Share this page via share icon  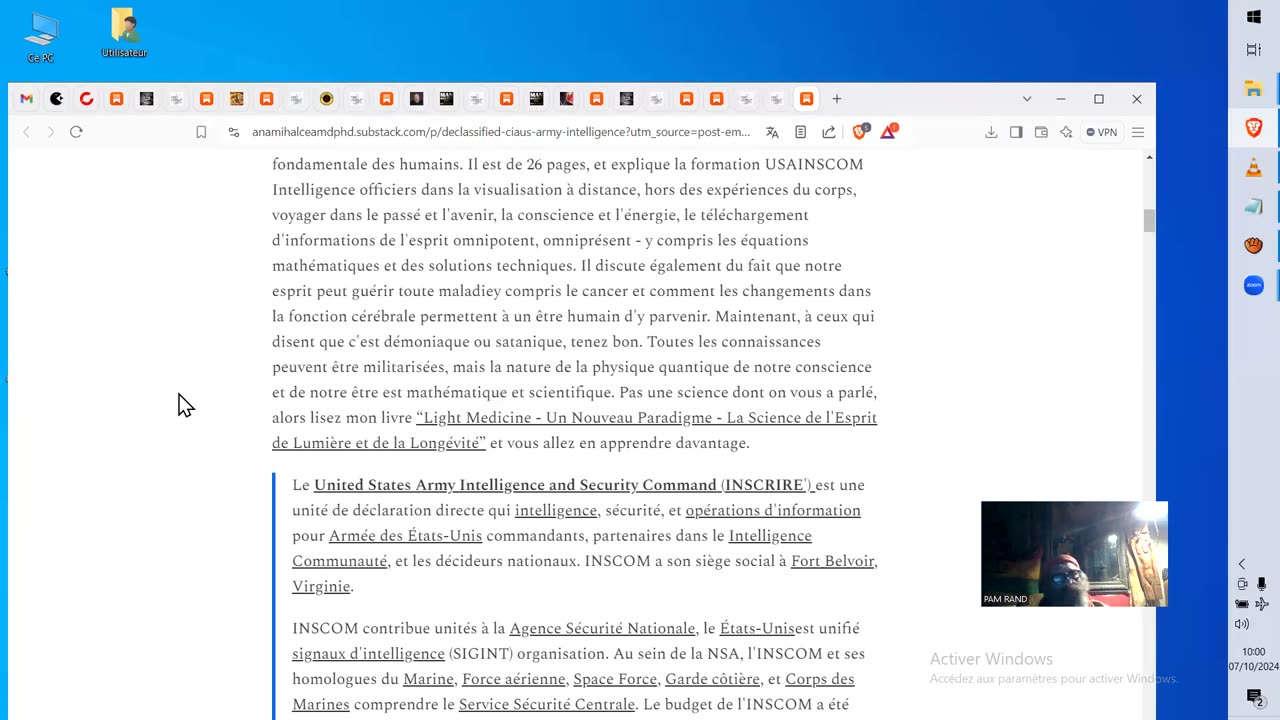(x=829, y=132)
